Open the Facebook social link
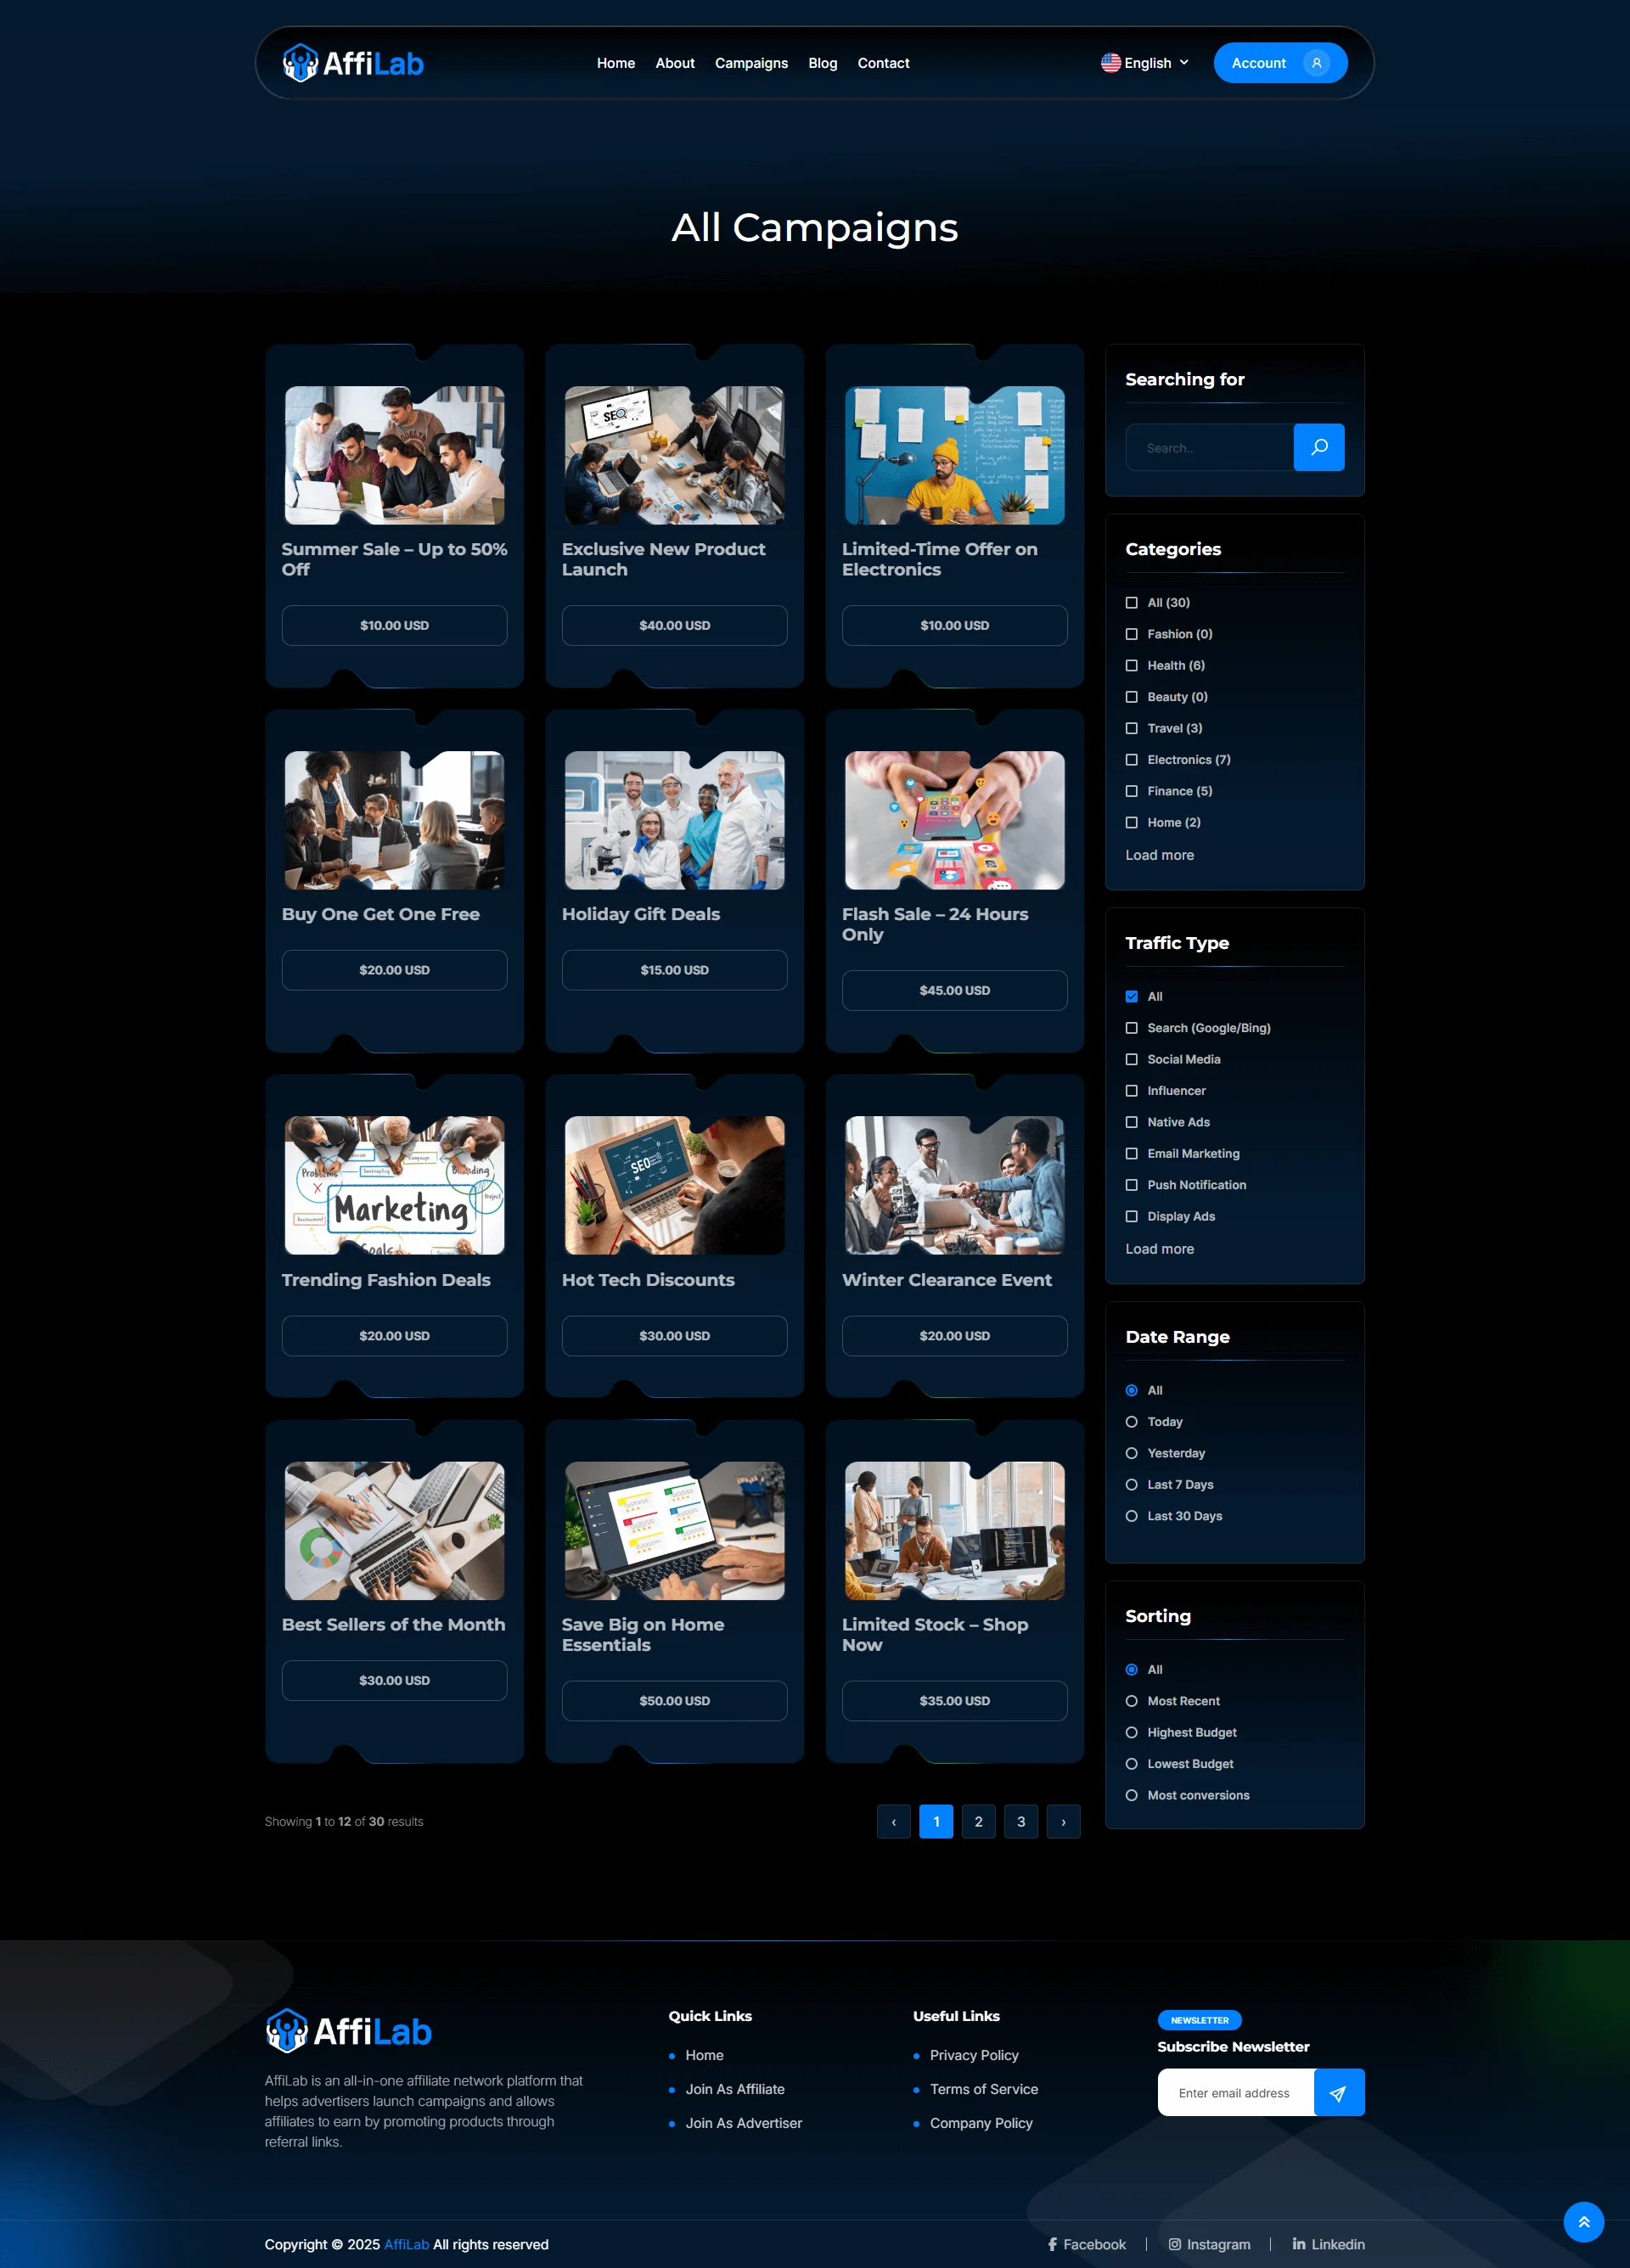Viewport: 1630px width, 2268px height. coord(1086,2244)
